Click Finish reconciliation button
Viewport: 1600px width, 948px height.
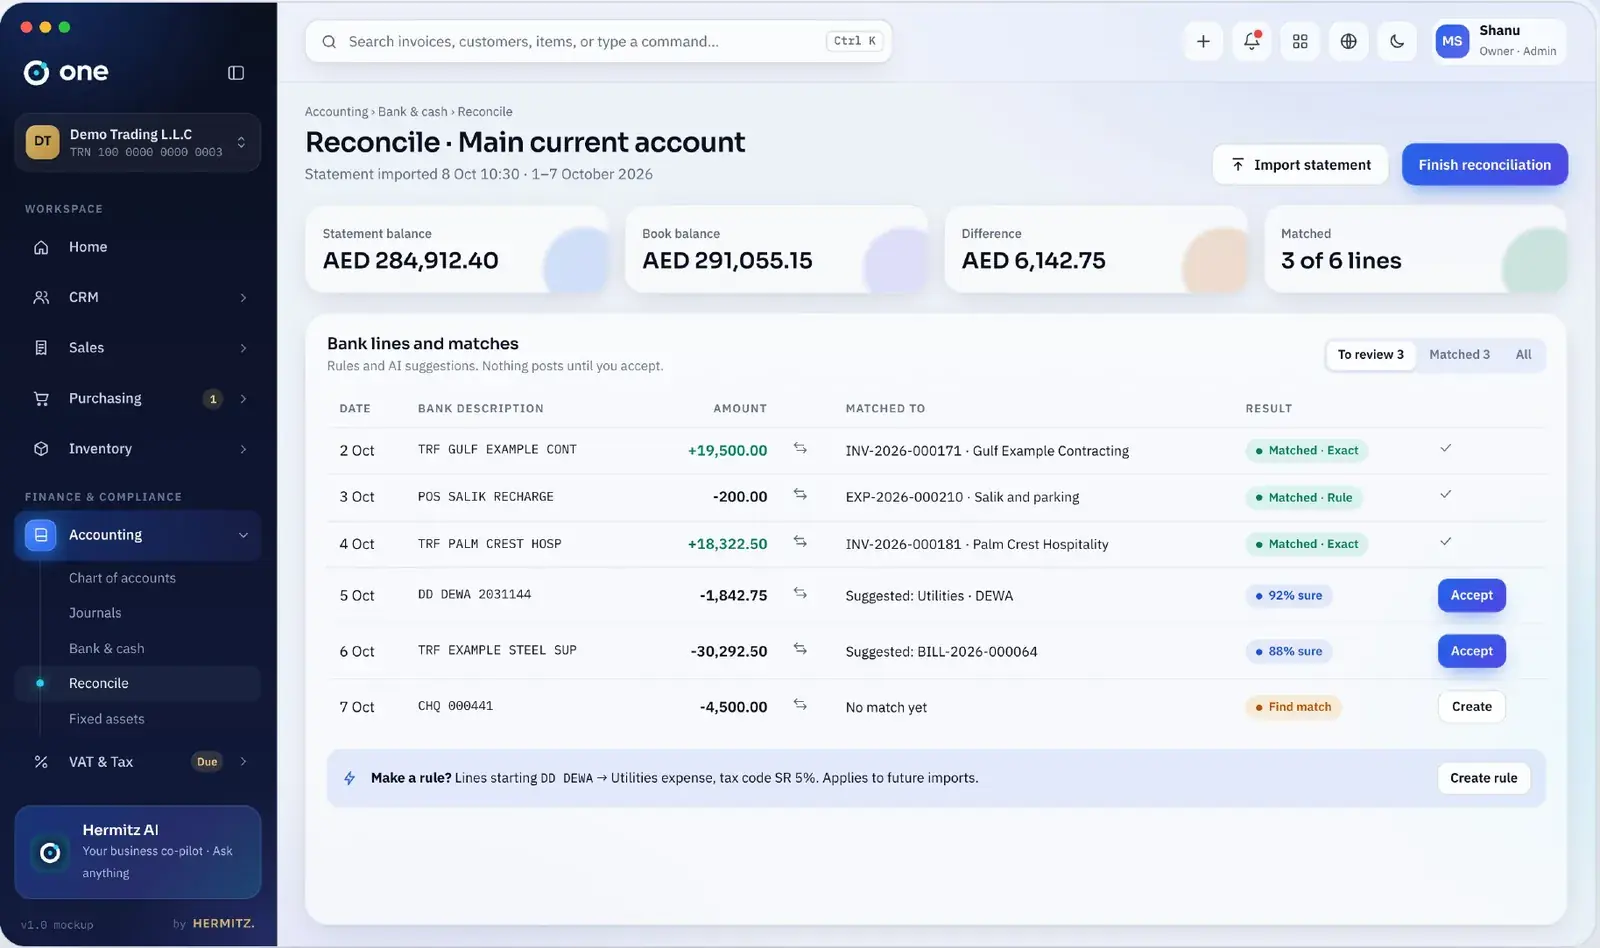coord(1484,165)
